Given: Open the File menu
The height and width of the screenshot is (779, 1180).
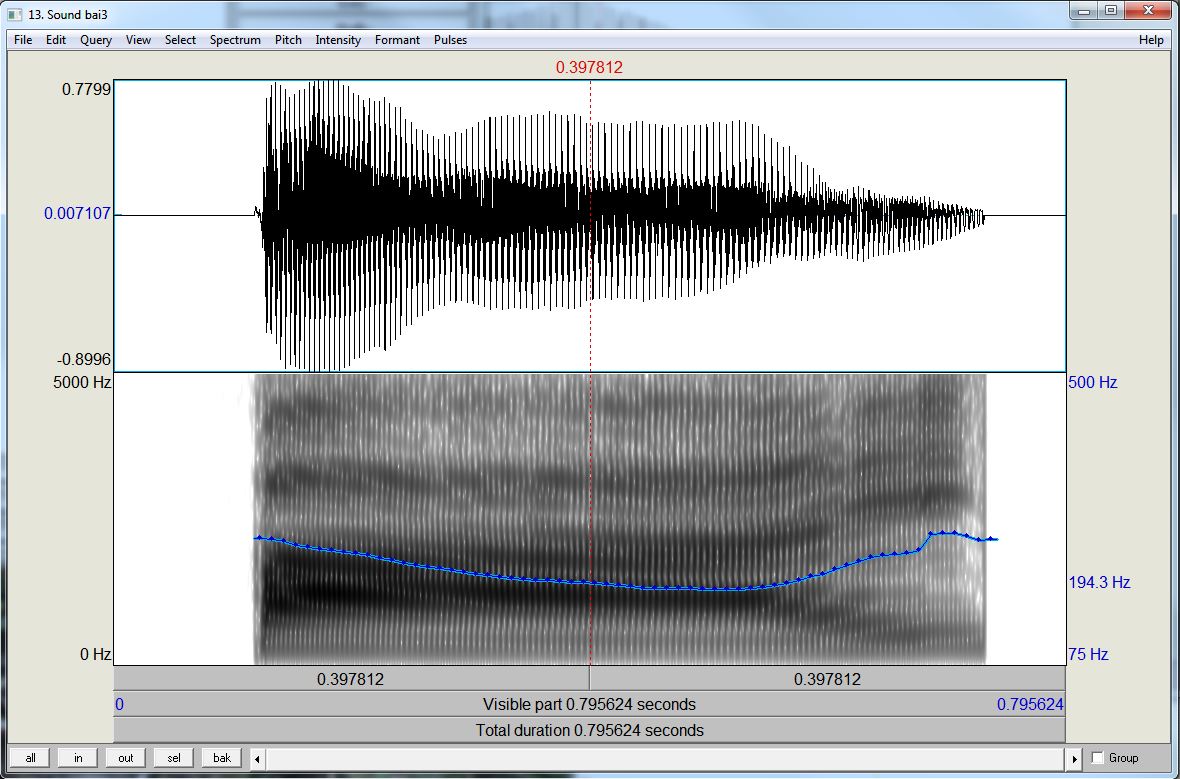Looking at the screenshot, I should [23, 40].
